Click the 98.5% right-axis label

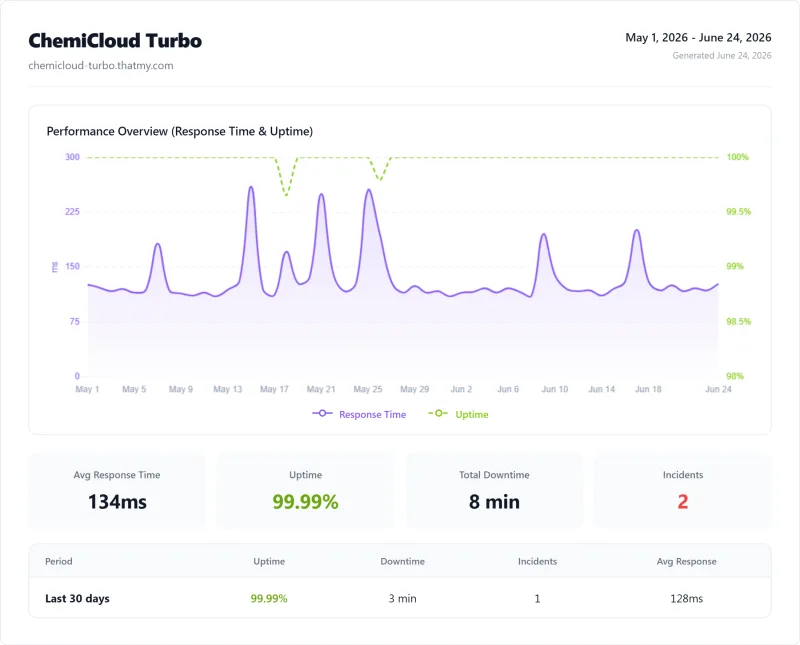point(738,321)
